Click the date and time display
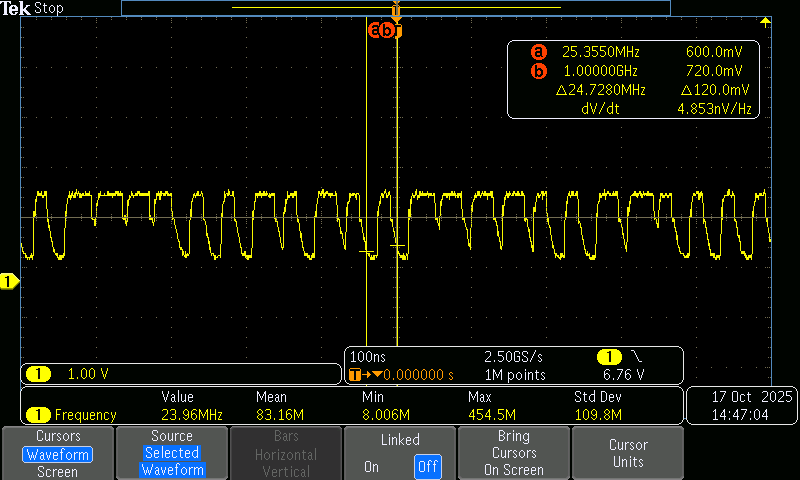Image resolution: width=800 pixels, height=480 pixels. 741,405
